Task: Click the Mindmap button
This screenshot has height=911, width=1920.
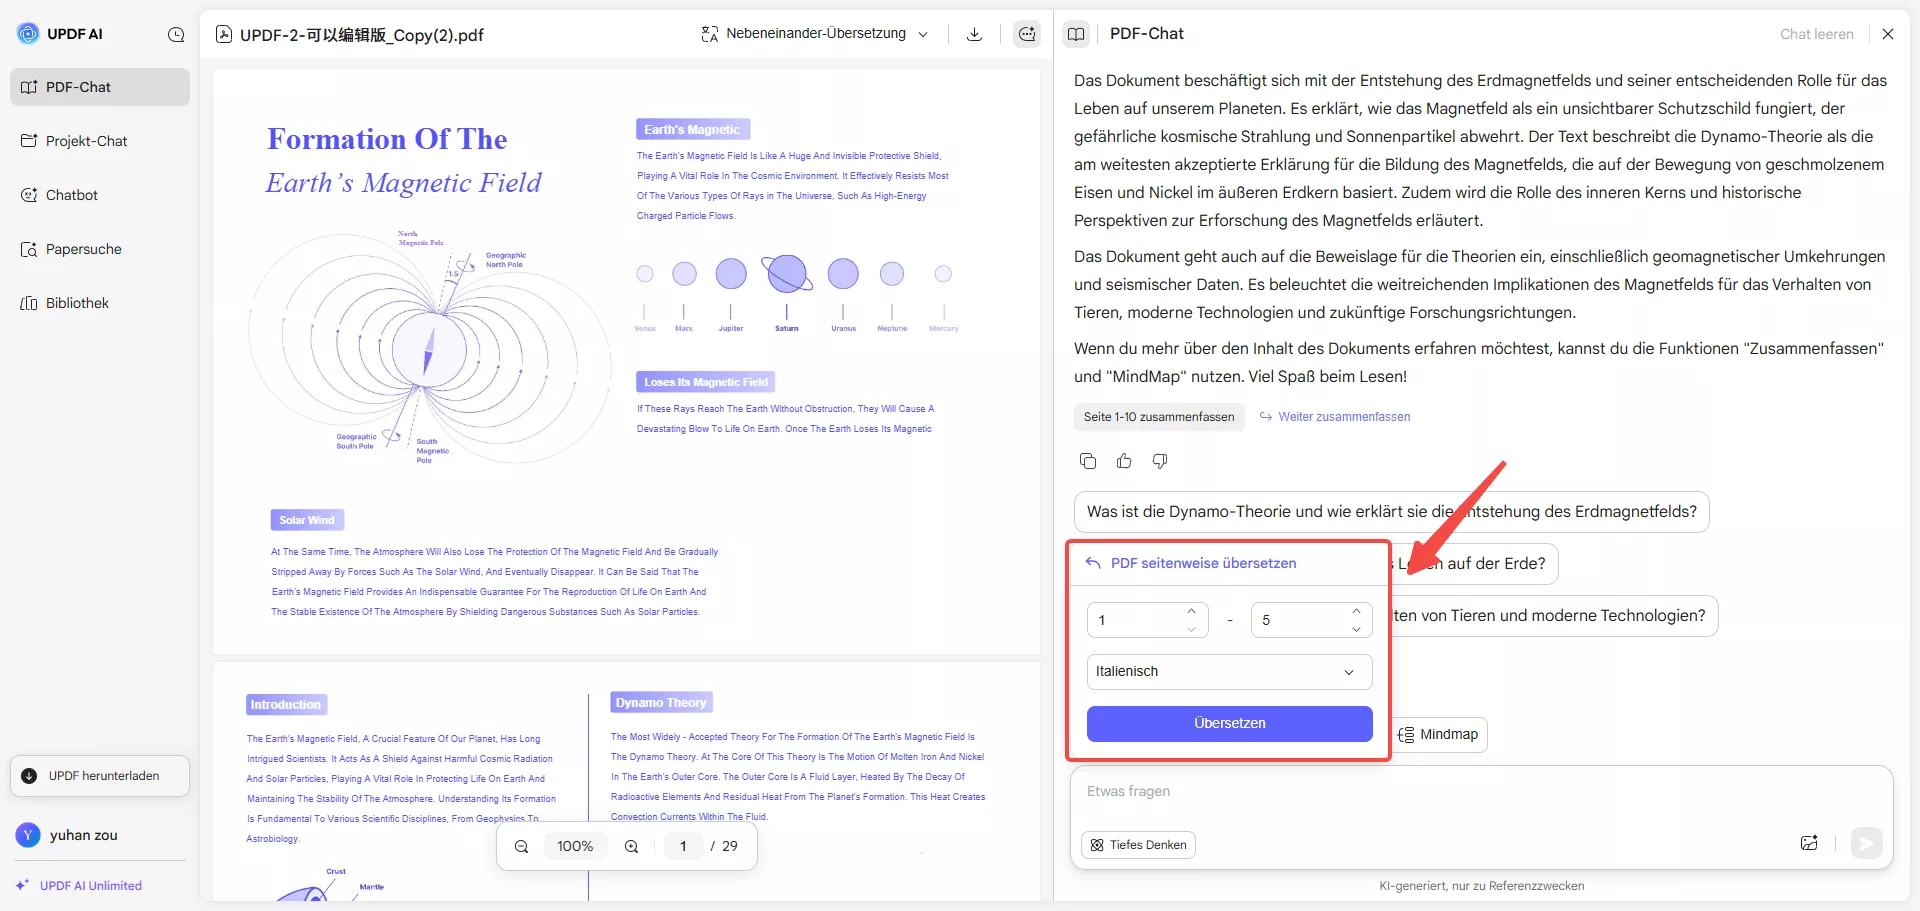Action: pyautogui.click(x=1439, y=735)
